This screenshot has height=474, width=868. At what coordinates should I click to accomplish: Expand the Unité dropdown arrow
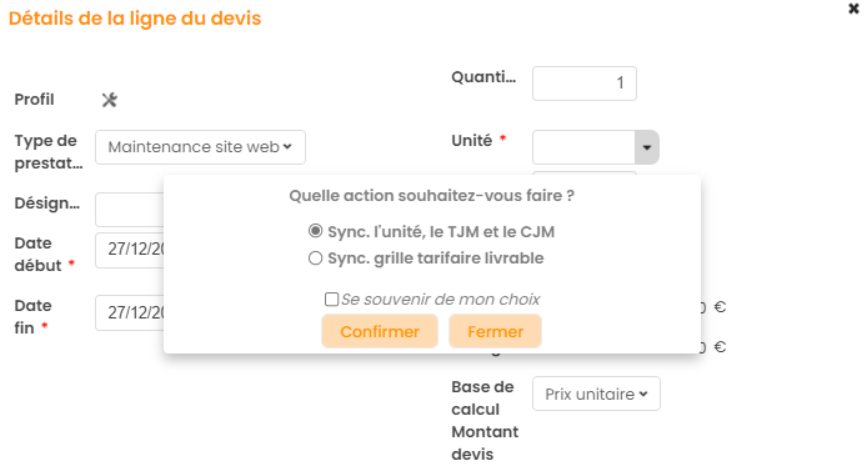pos(646,148)
